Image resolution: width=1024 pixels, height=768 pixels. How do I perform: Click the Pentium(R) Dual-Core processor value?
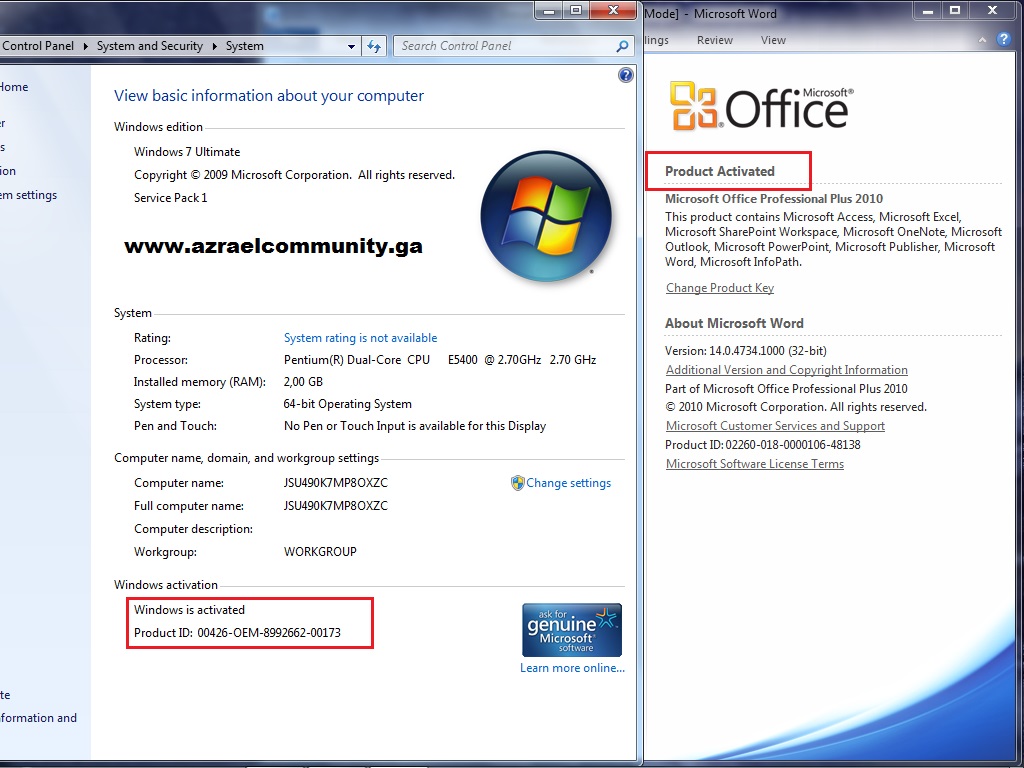(440, 360)
